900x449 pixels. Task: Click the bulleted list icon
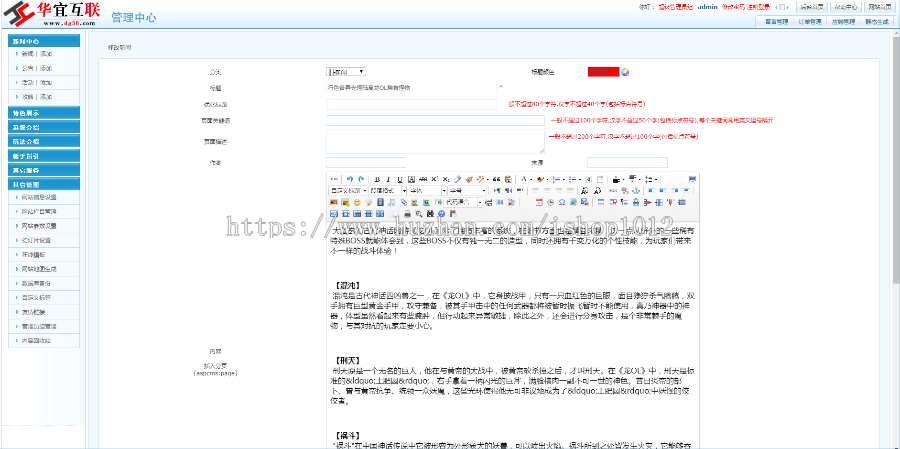coord(573,179)
